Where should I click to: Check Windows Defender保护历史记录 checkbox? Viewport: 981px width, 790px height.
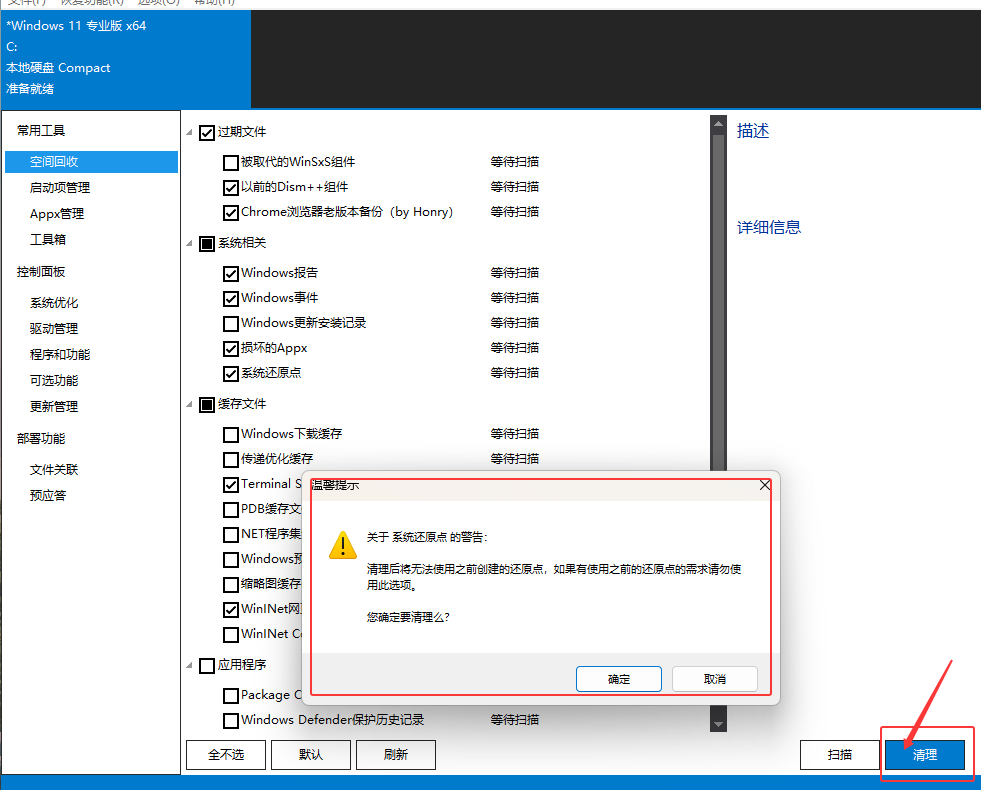click(x=231, y=720)
